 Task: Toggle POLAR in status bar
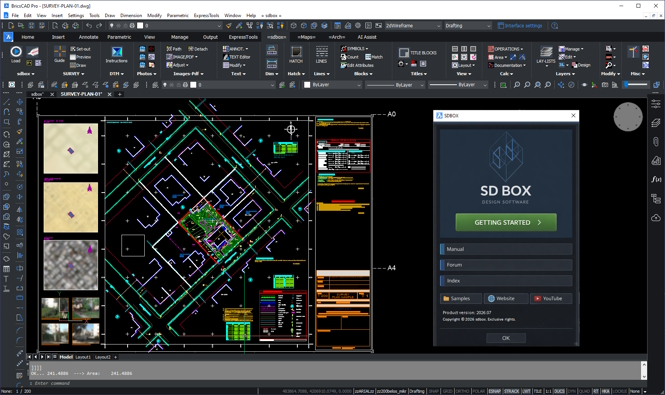click(x=478, y=391)
